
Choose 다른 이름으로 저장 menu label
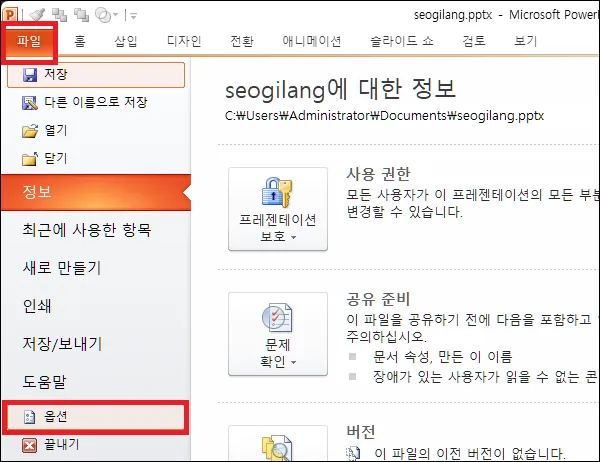point(96,102)
